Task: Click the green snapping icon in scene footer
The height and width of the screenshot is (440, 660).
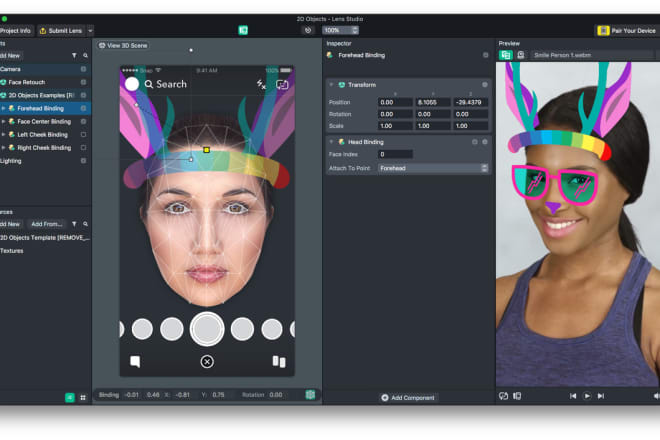Action: point(310,395)
